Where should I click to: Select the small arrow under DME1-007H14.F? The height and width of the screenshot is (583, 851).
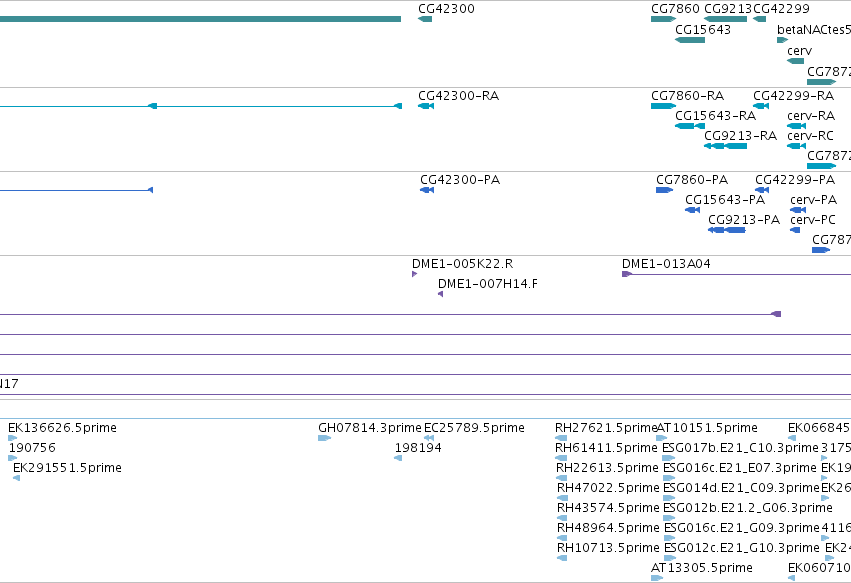[440, 294]
